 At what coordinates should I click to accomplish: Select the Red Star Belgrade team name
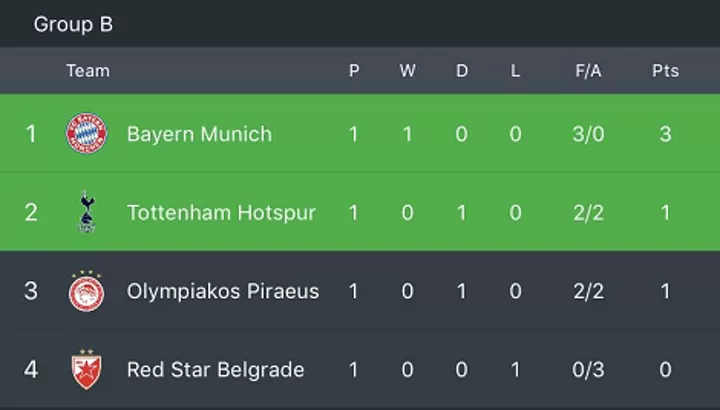pyautogui.click(x=215, y=370)
